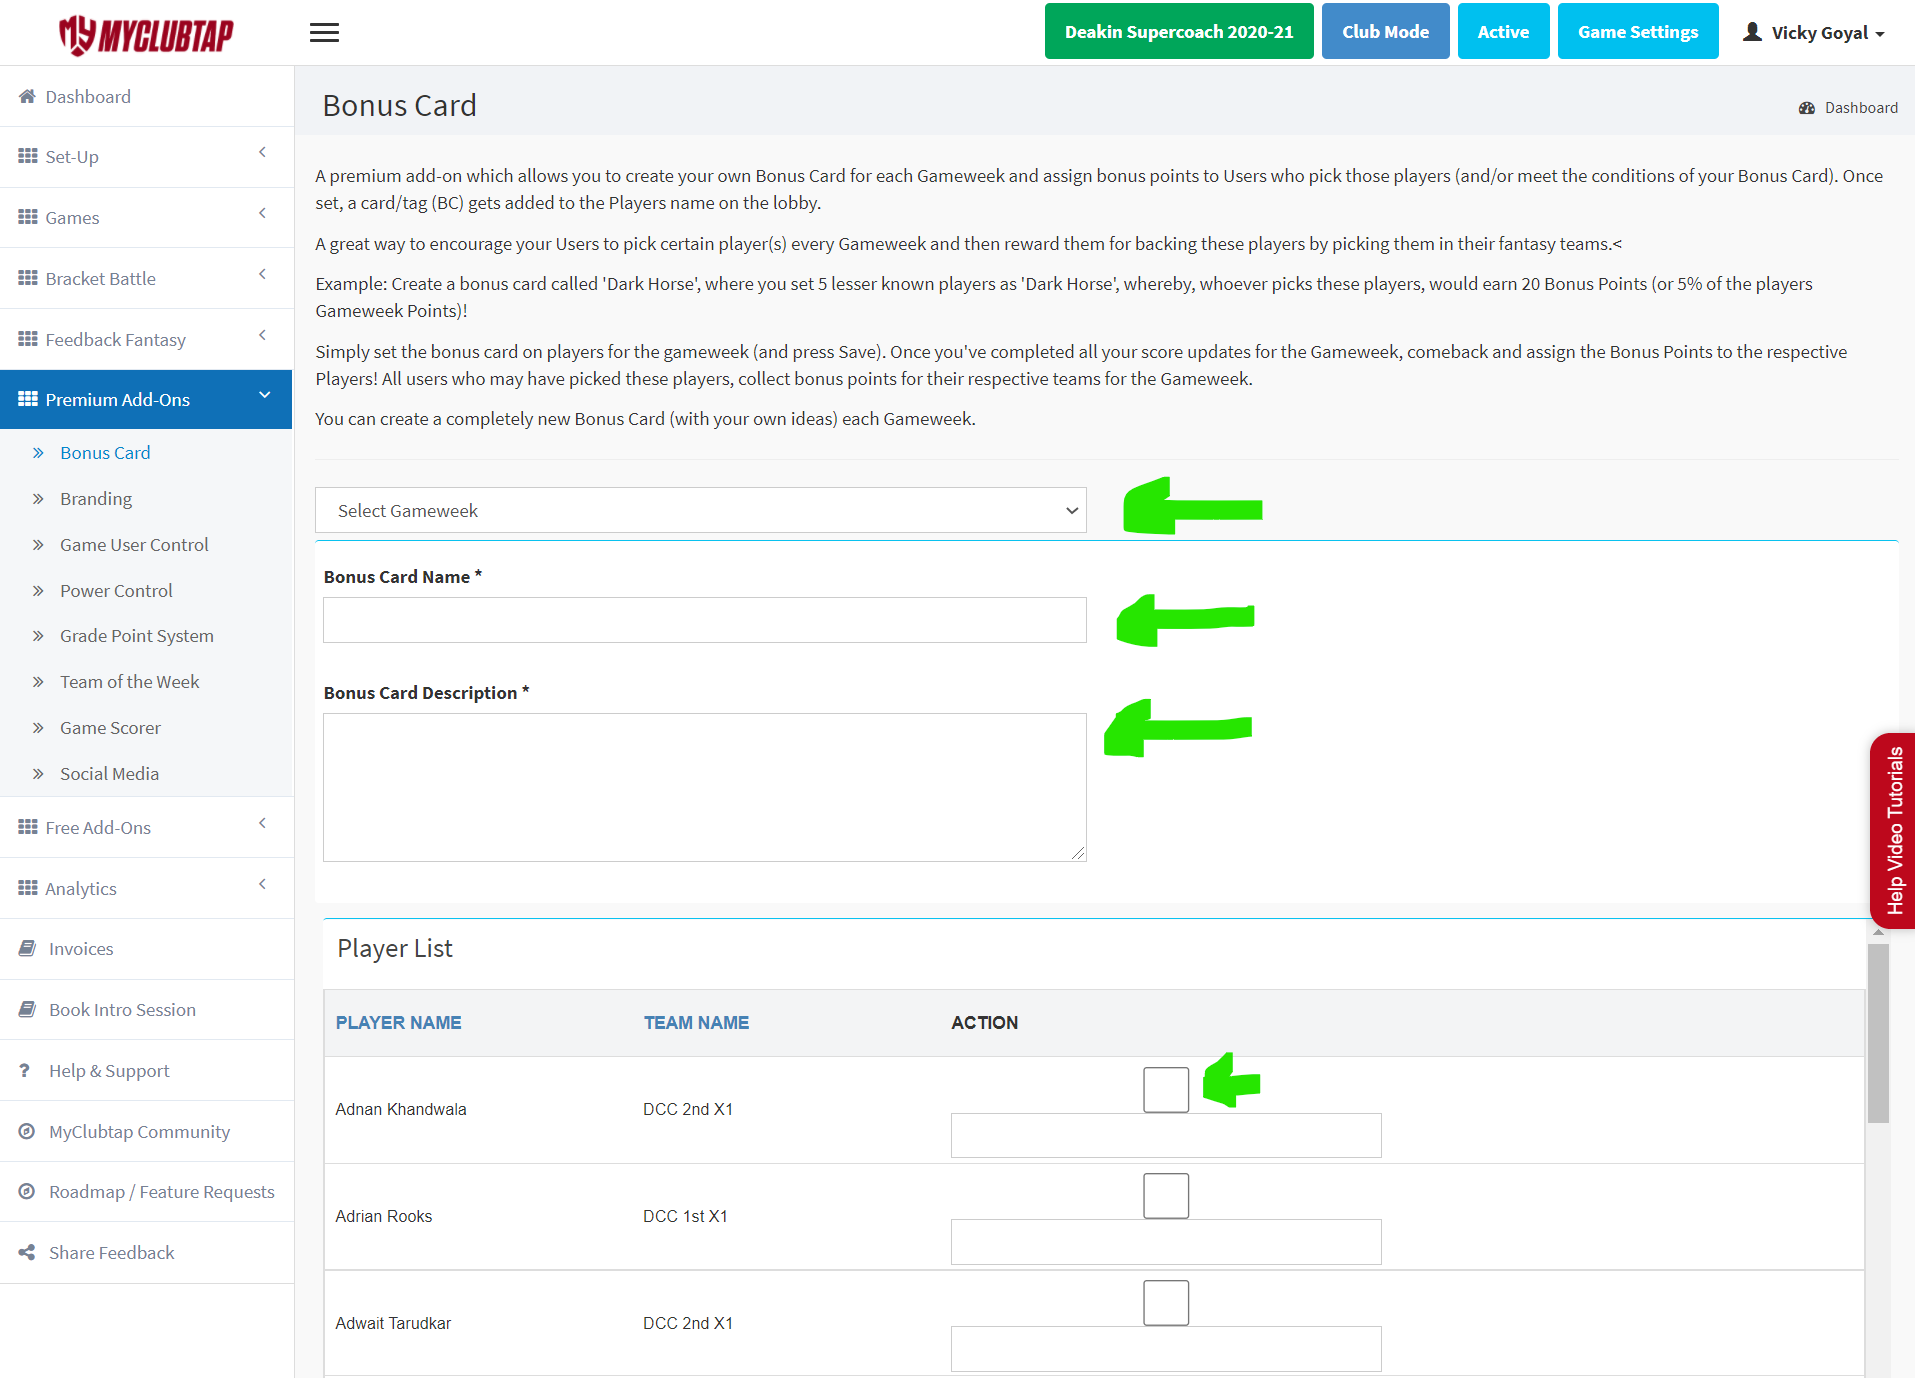The image size is (1915, 1378).
Task: Click the Analytics grid icon
Action: 27,888
